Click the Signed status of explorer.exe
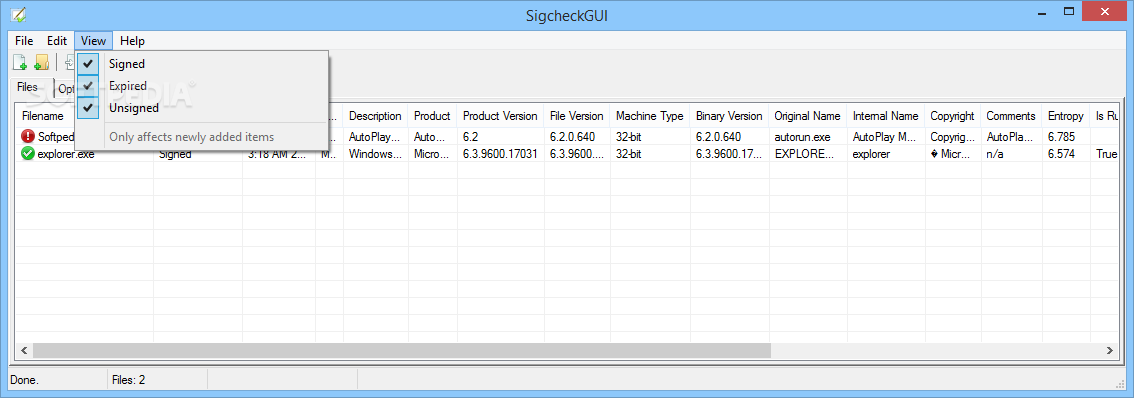Viewport: 1134px width, 398px height. [175, 153]
